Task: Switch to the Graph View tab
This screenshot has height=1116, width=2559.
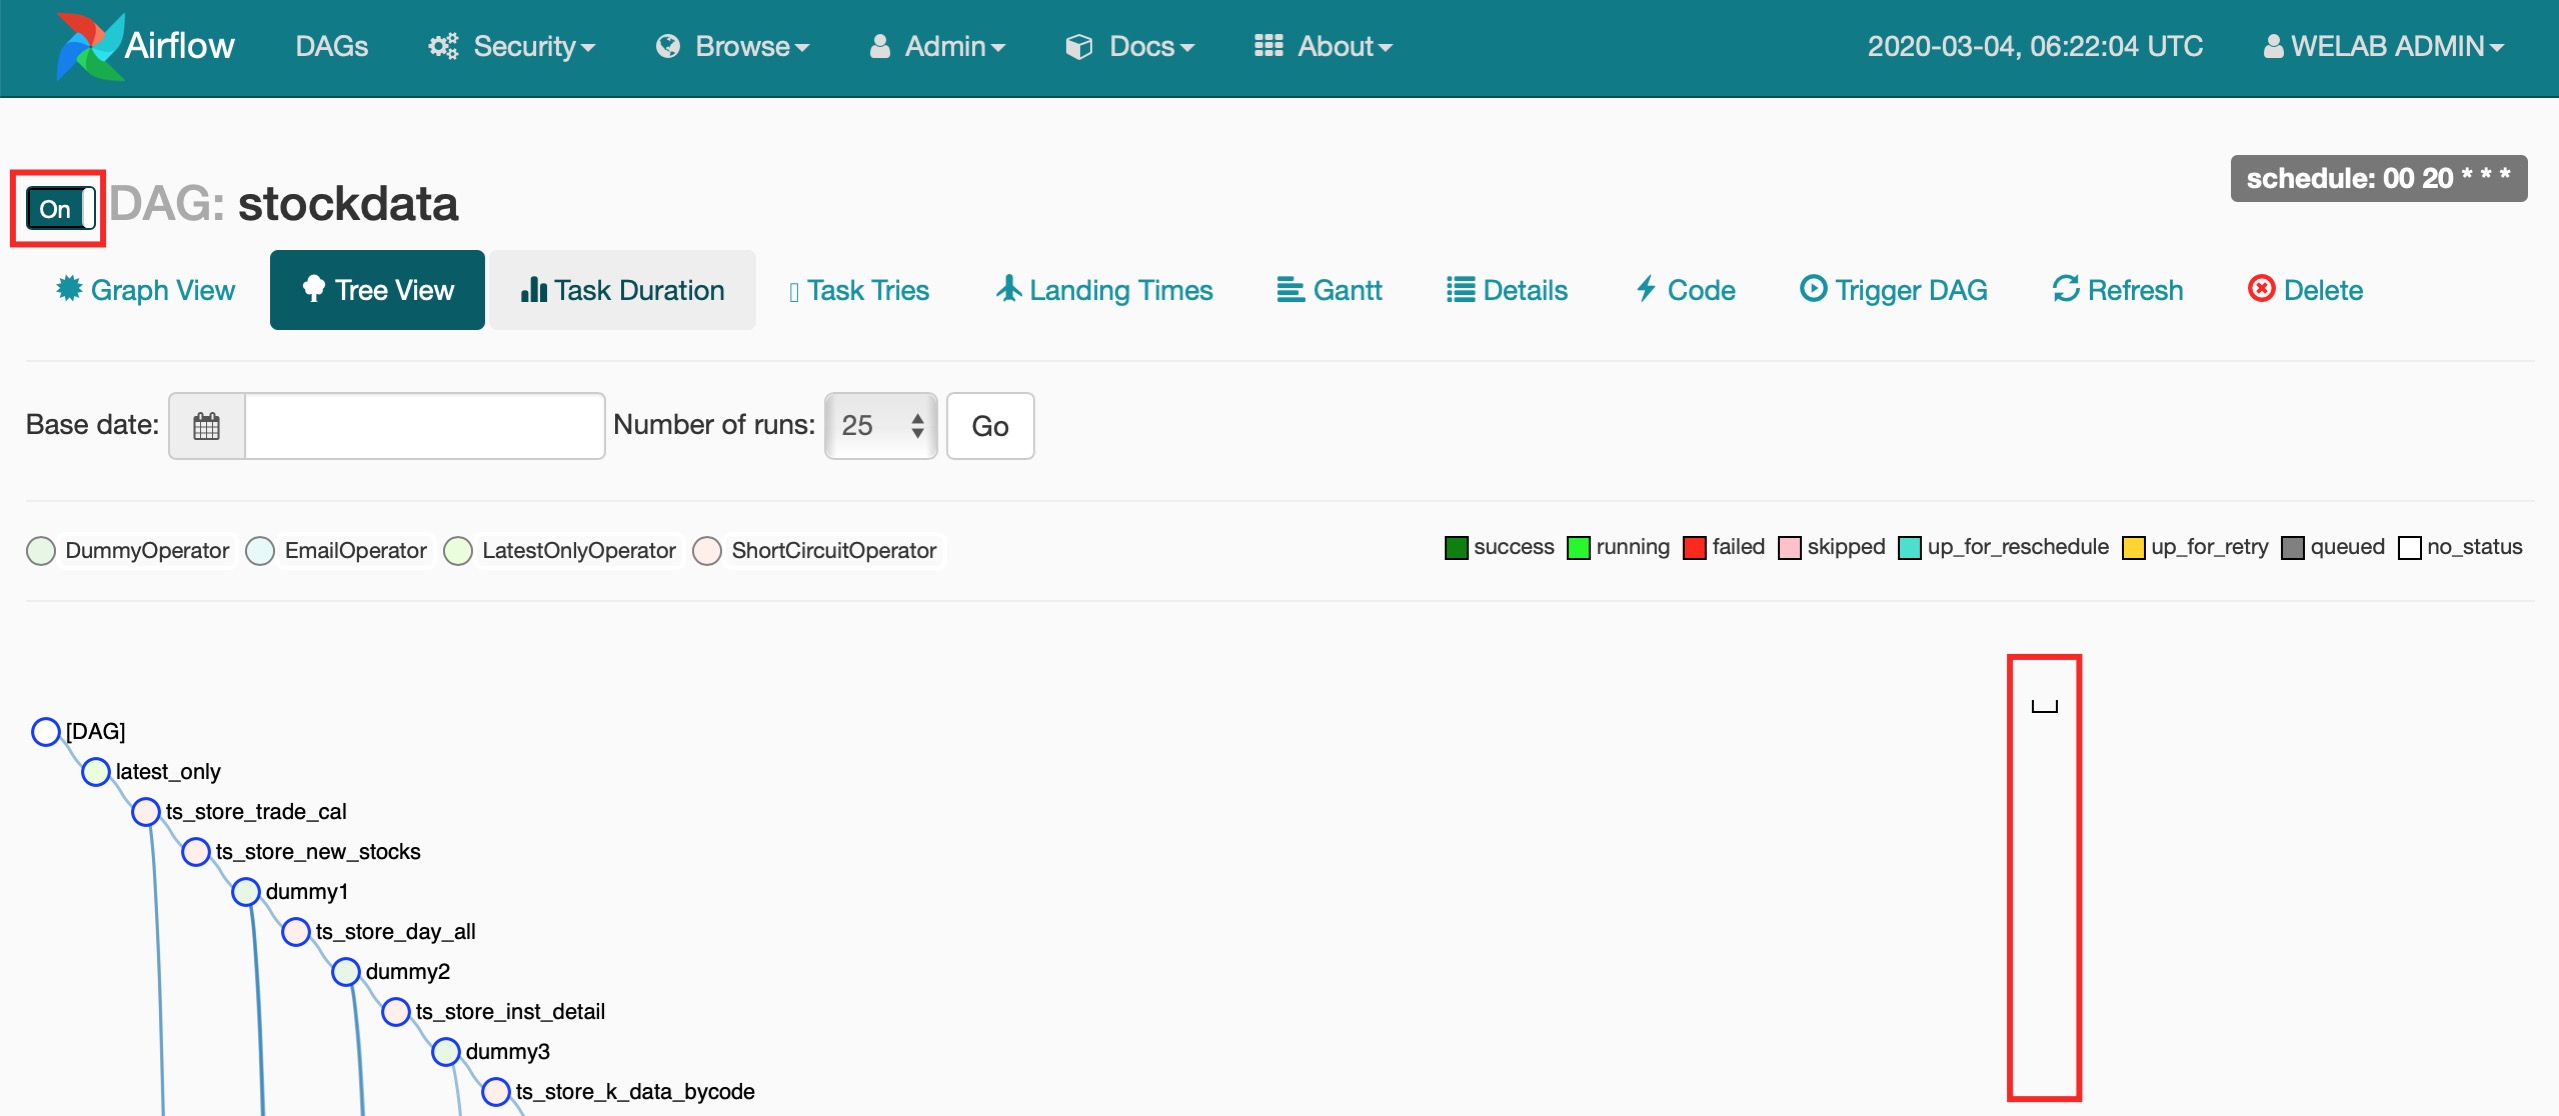Action: [146, 290]
